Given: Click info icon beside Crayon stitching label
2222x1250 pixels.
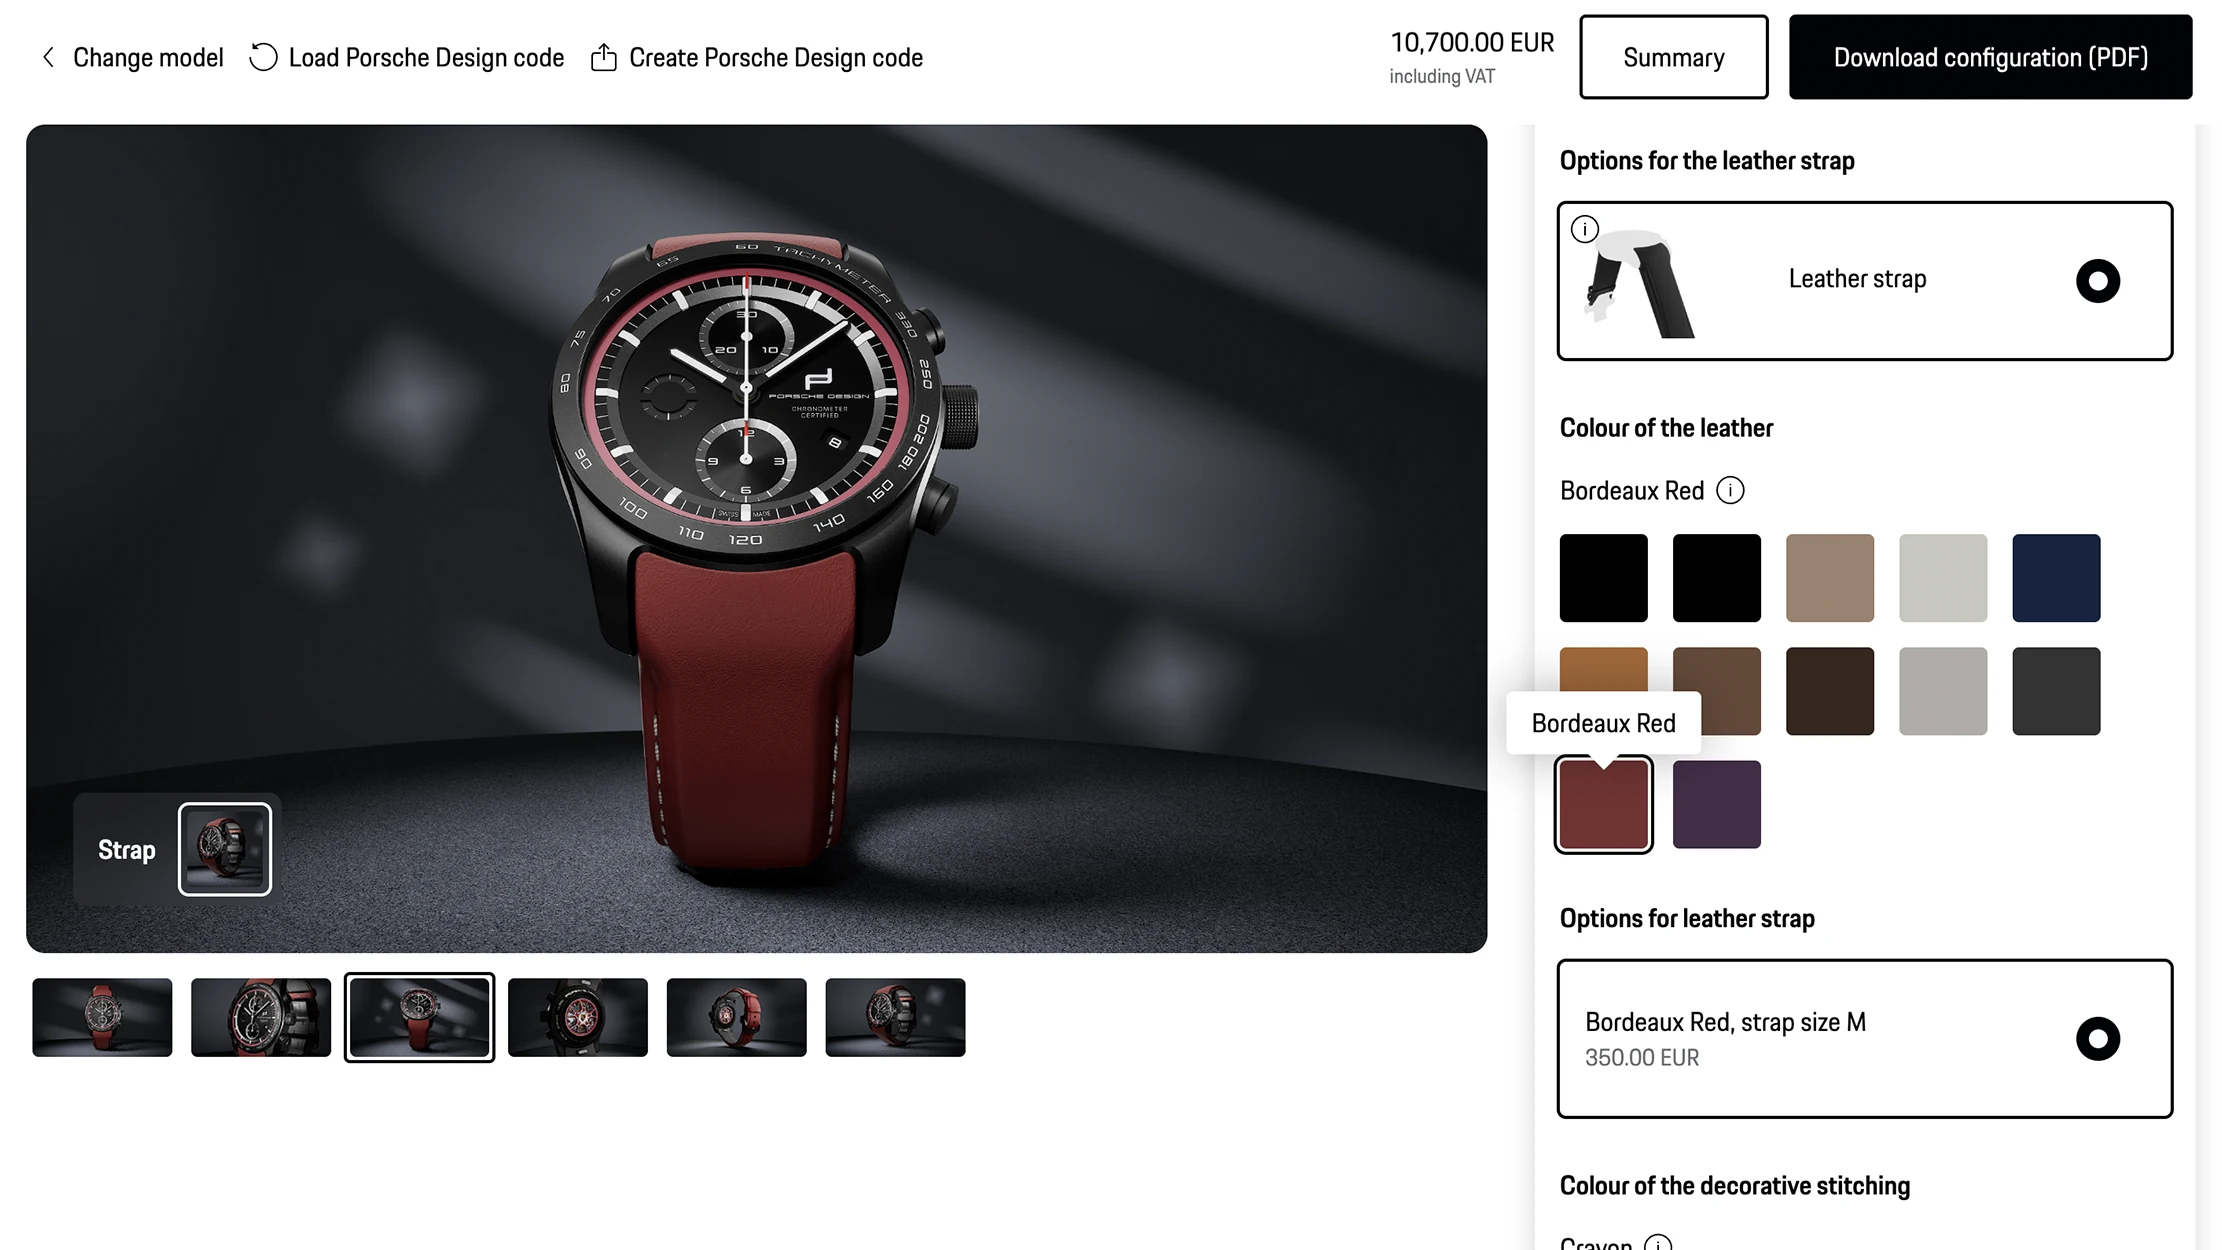Looking at the screenshot, I should click(1657, 1243).
